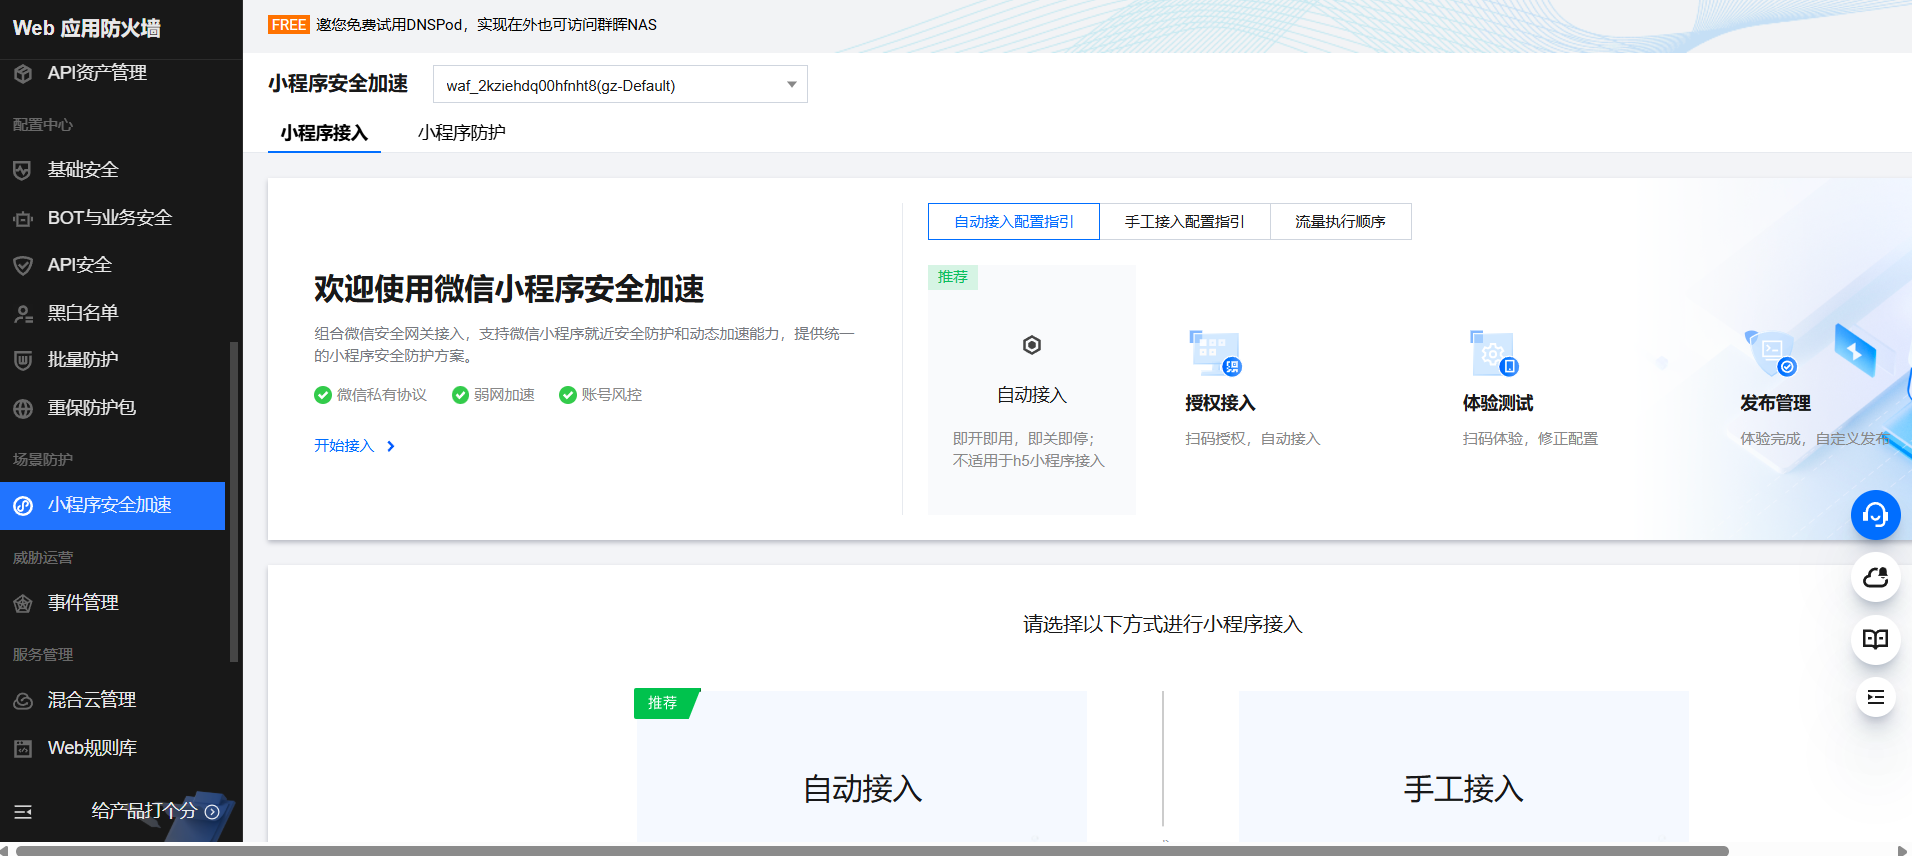Switch to the 小程序接入 tab
The height and width of the screenshot is (856, 1912).
(x=324, y=133)
